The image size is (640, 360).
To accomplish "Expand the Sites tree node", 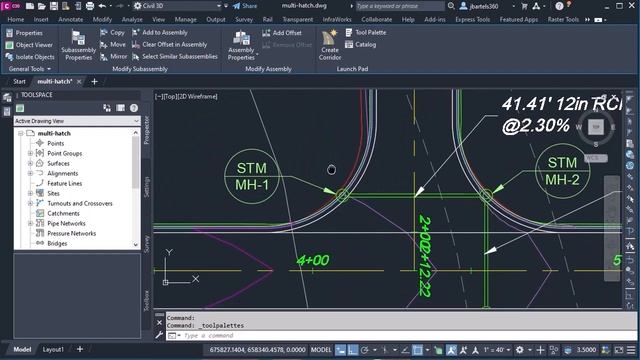I will point(30,193).
